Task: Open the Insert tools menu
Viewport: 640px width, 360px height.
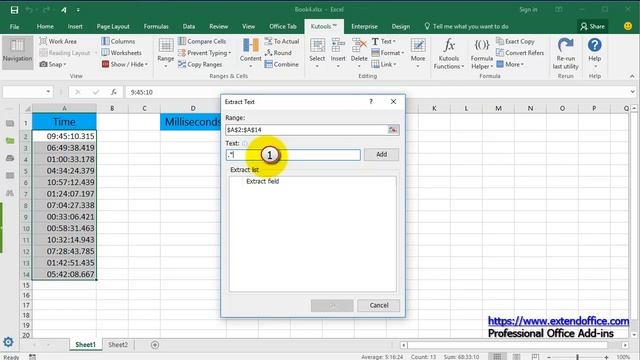Action: [x=338, y=52]
